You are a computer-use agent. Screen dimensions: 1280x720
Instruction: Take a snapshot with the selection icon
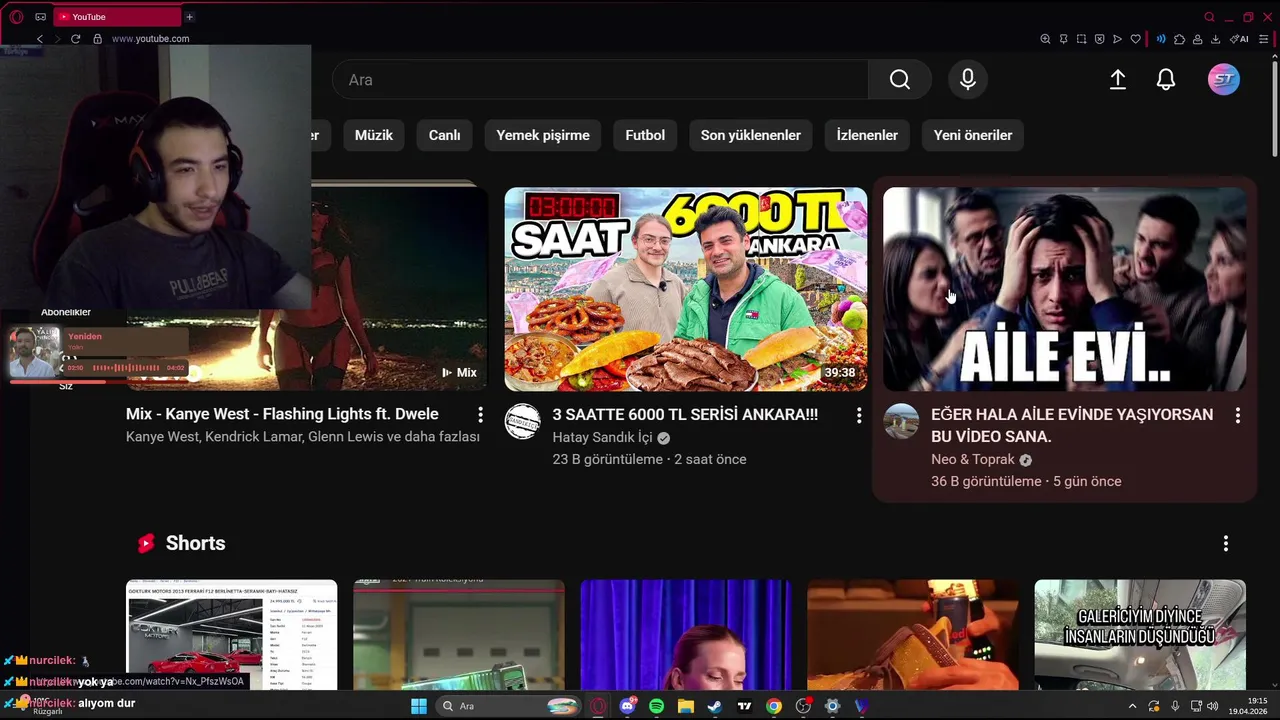click(1082, 39)
